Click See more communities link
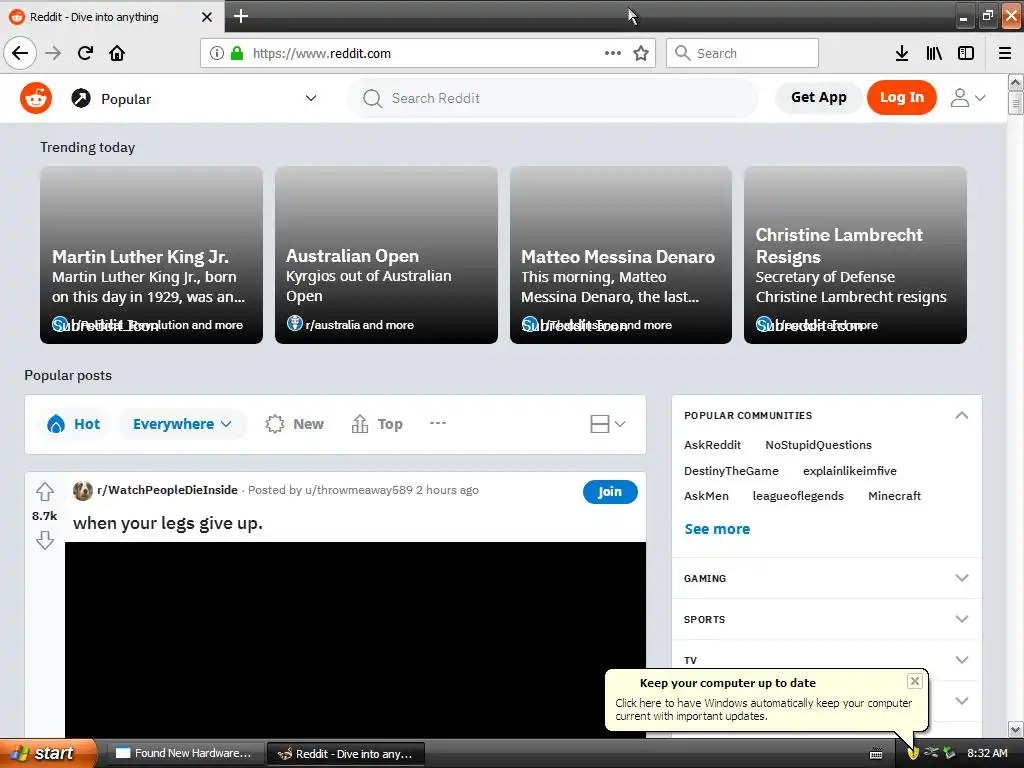Image resolution: width=1024 pixels, height=768 pixels. 717,529
